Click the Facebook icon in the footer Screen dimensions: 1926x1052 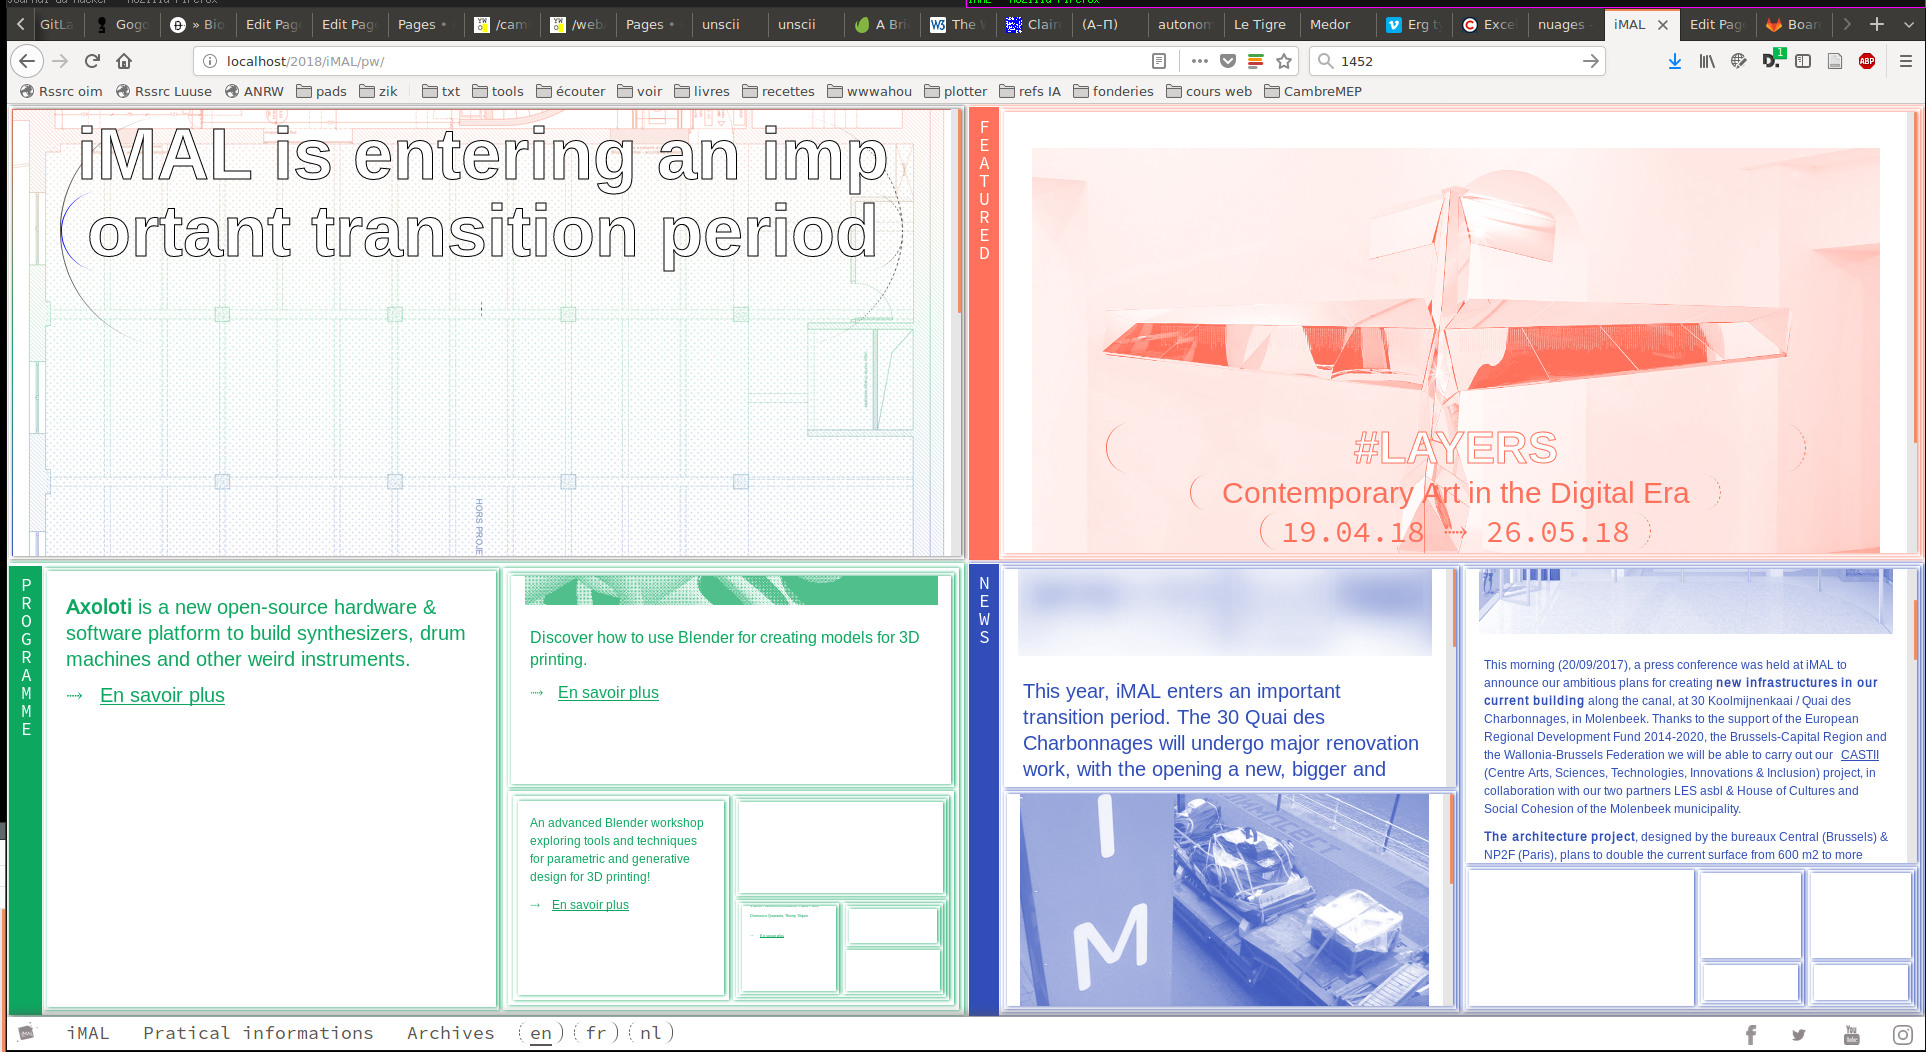pos(1750,1035)
